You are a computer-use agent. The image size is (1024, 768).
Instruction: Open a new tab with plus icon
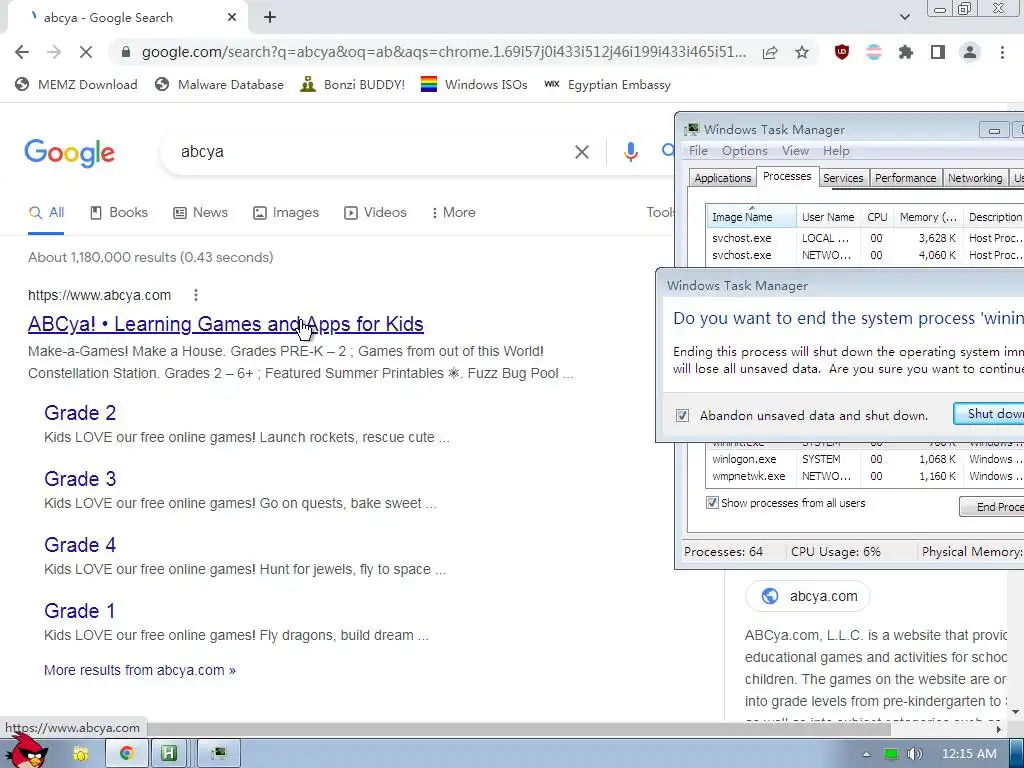point(270,18)
